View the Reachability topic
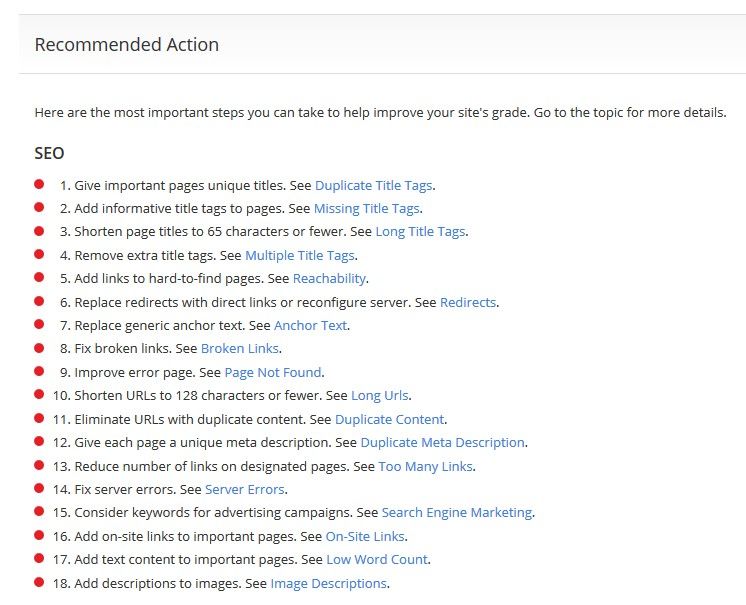 (329, 278)
